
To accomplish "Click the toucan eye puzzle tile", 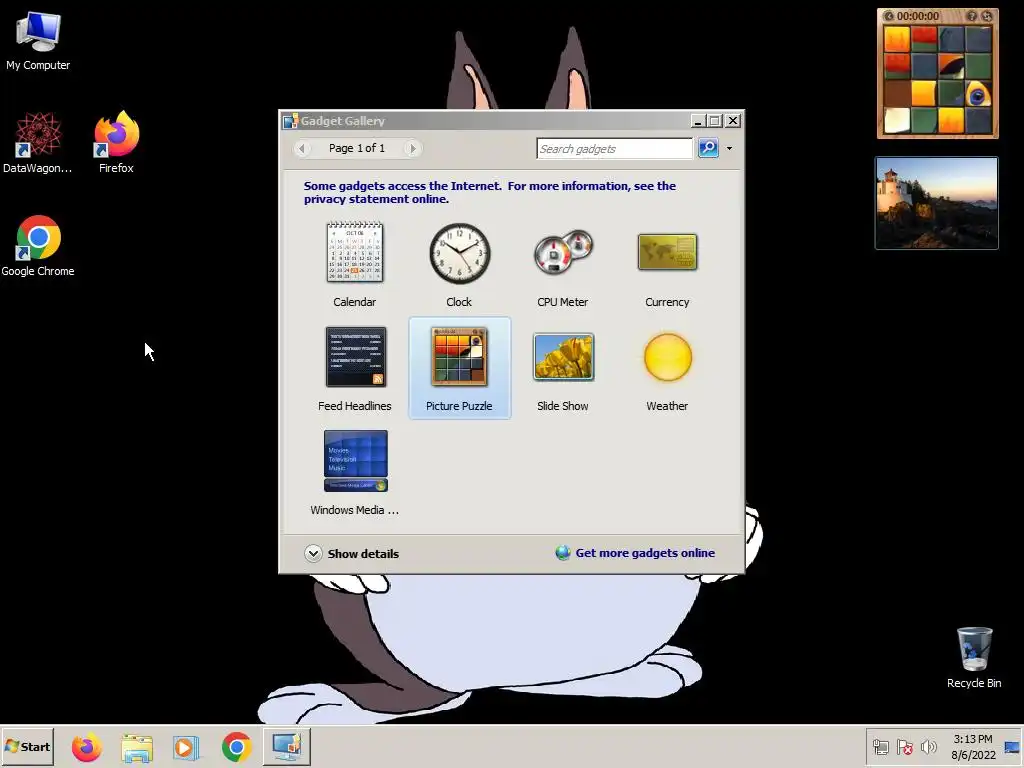I will click(978, 94).
